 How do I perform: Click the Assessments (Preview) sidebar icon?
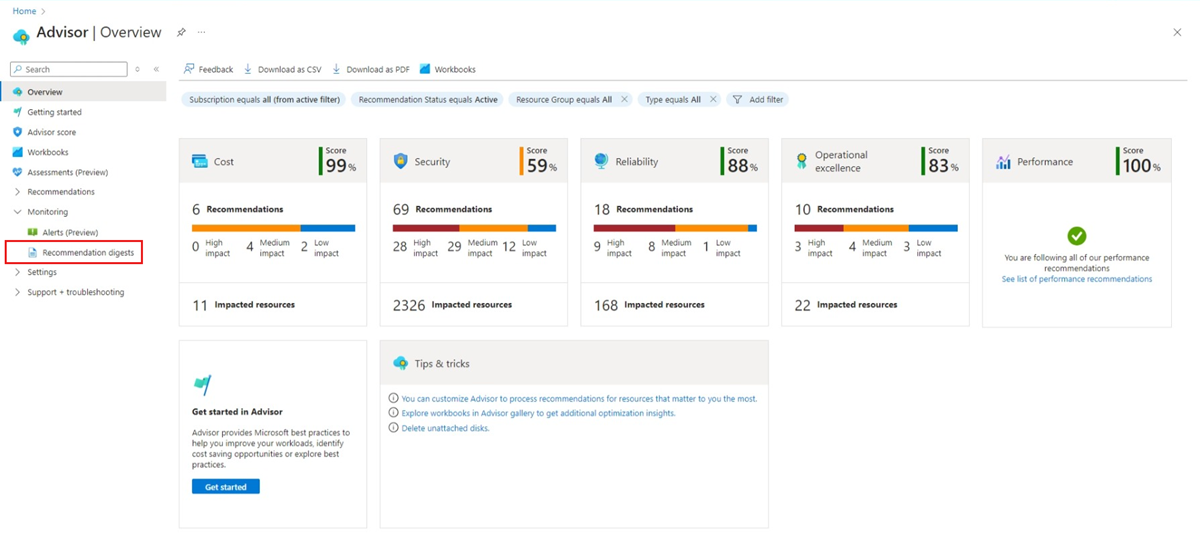[x=17, y=172]
